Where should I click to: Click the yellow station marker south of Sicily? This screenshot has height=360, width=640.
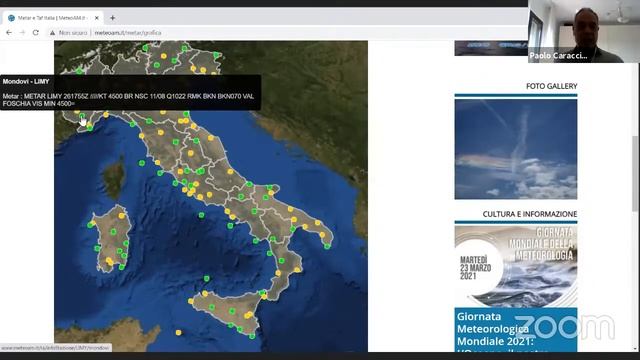click(178, 333)
